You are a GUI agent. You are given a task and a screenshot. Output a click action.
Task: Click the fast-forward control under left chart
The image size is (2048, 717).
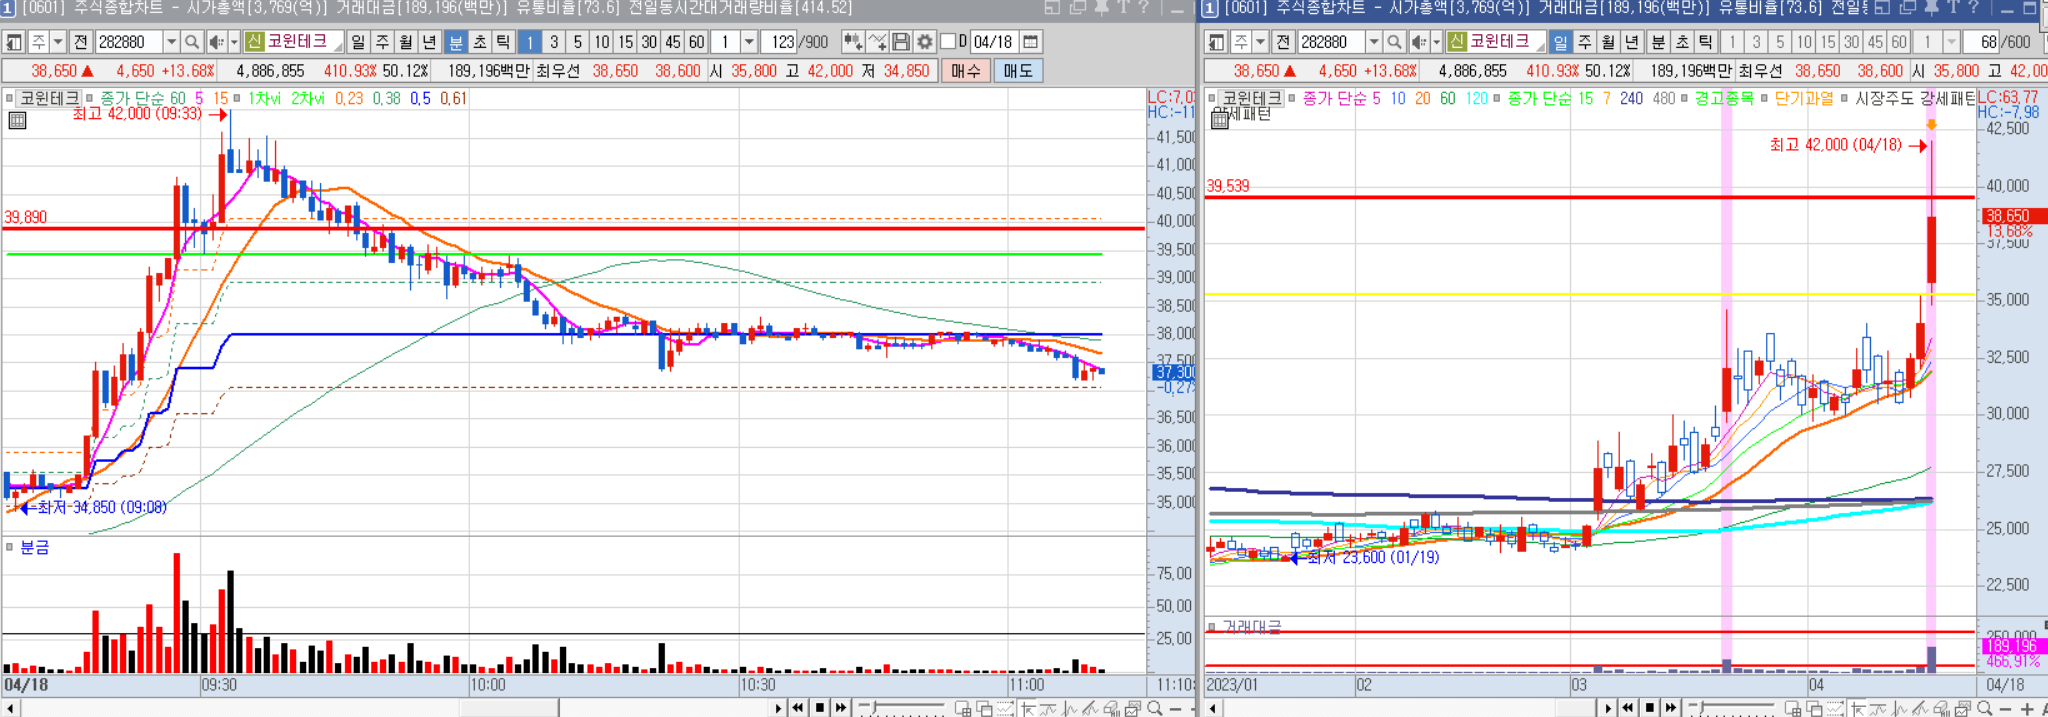click(x=842, y=708)
